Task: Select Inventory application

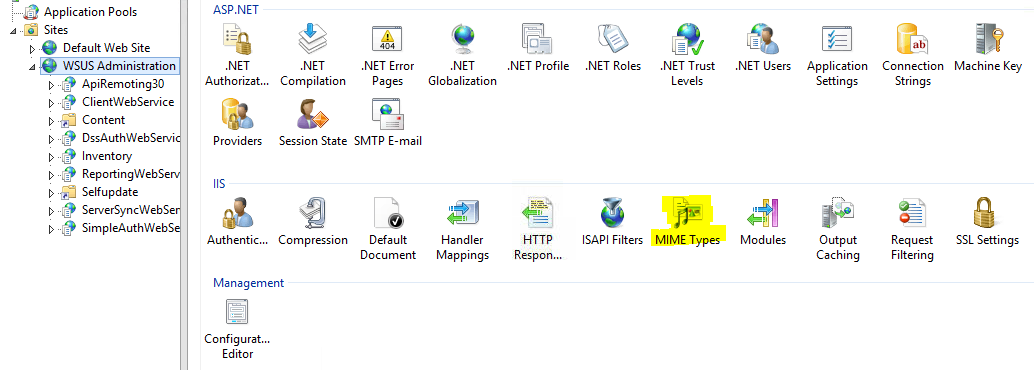Action: [107, 156]
